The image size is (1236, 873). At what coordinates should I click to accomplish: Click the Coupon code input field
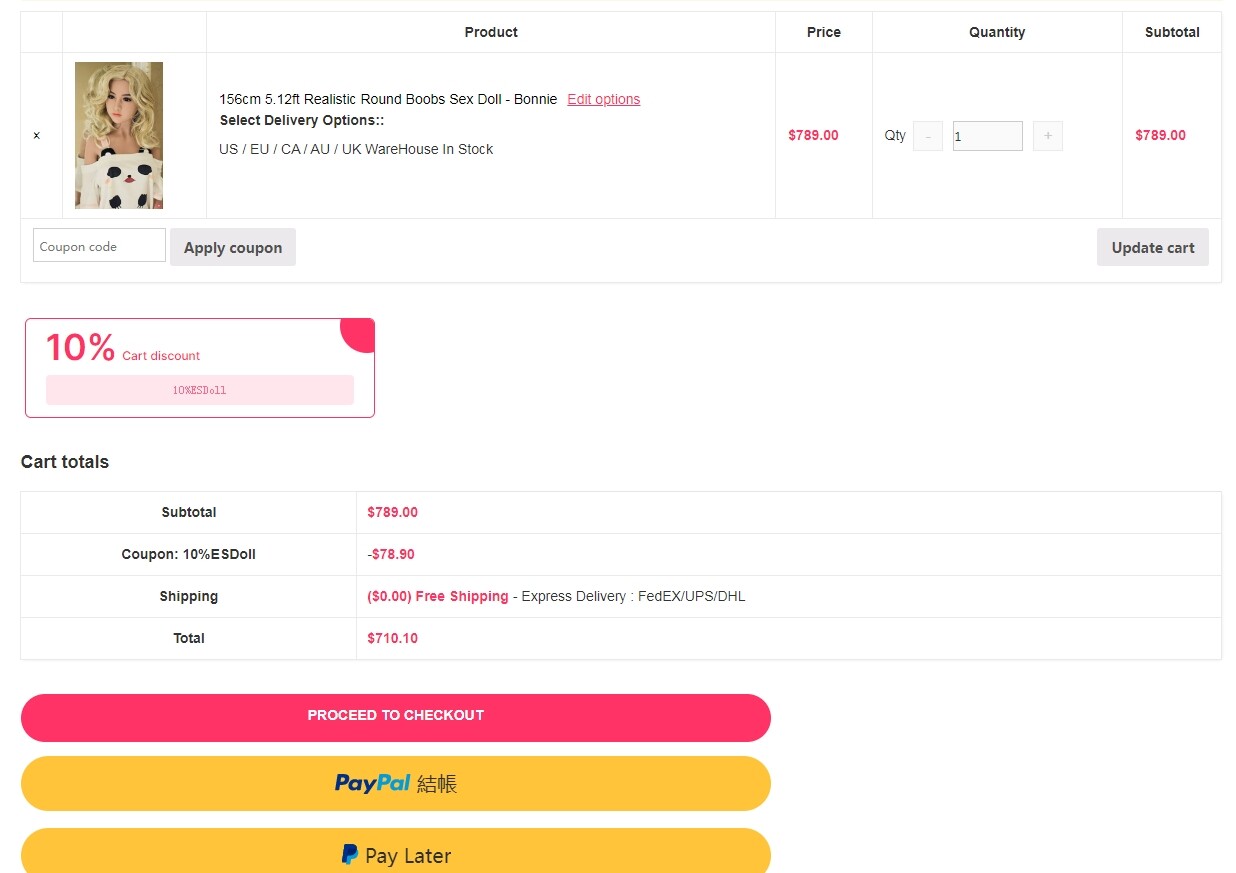[99, 246]
